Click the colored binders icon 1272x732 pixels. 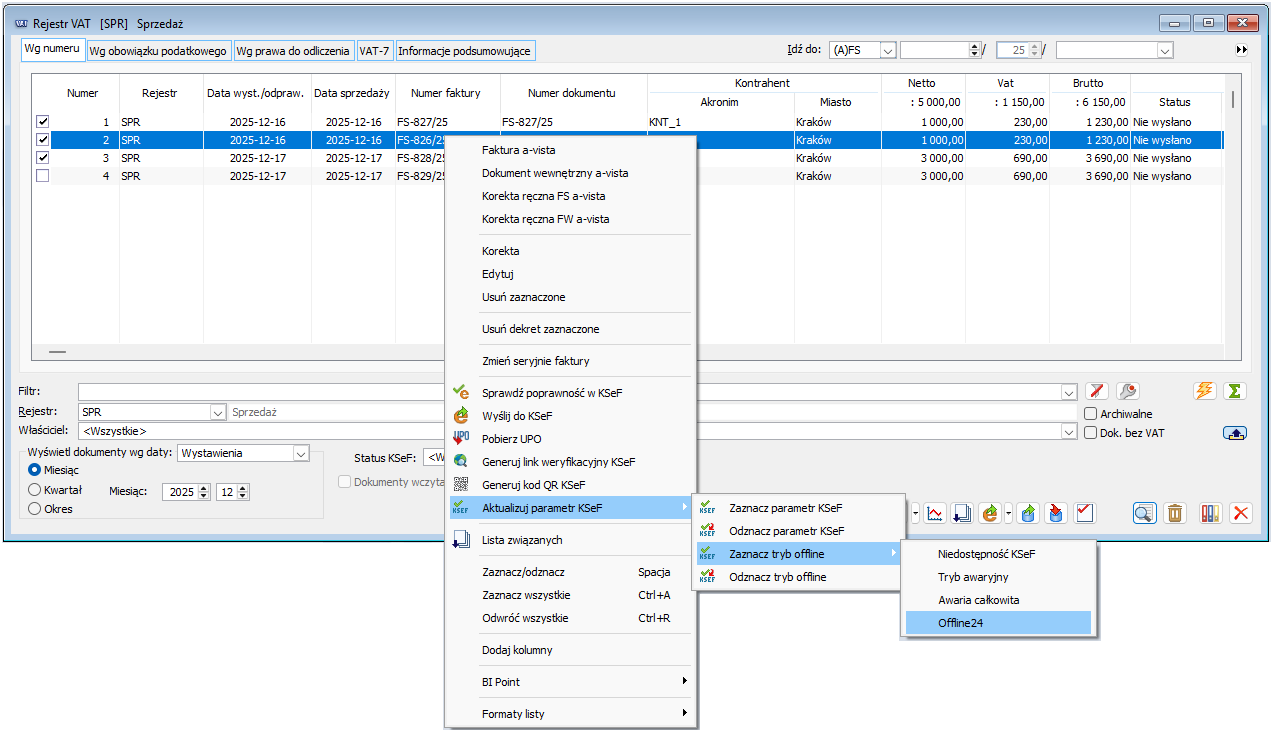(x=1210, y=513)
